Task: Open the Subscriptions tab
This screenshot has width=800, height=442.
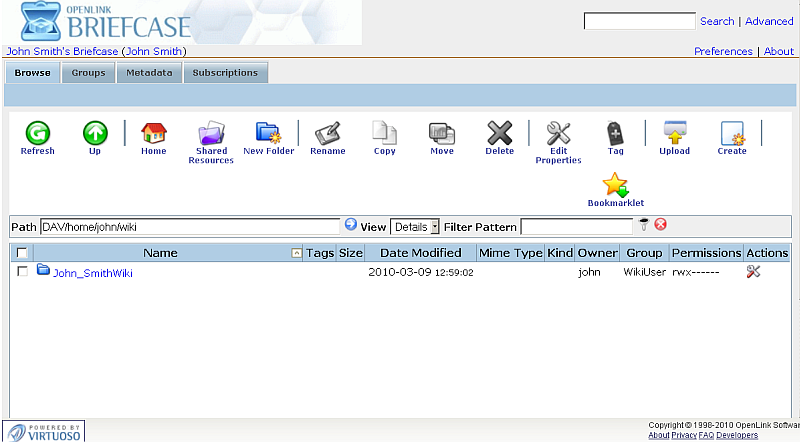Action: click(x=225, y=73)
